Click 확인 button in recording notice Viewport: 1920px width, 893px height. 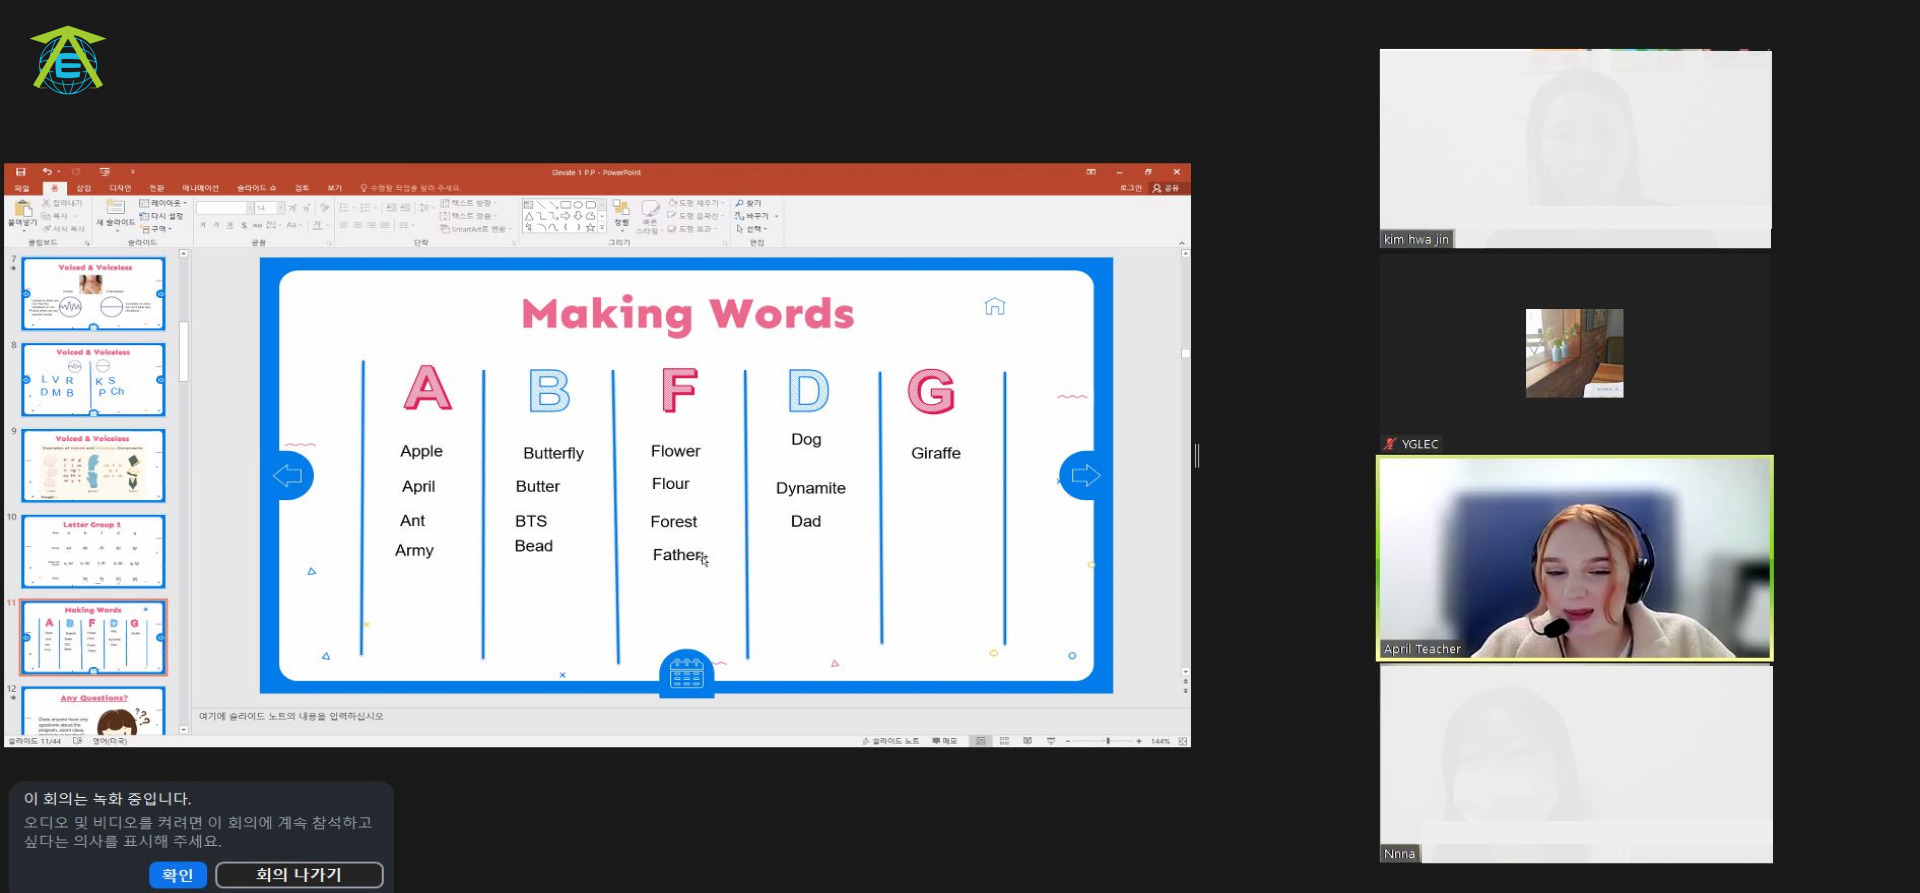click(x=178, y=875)
